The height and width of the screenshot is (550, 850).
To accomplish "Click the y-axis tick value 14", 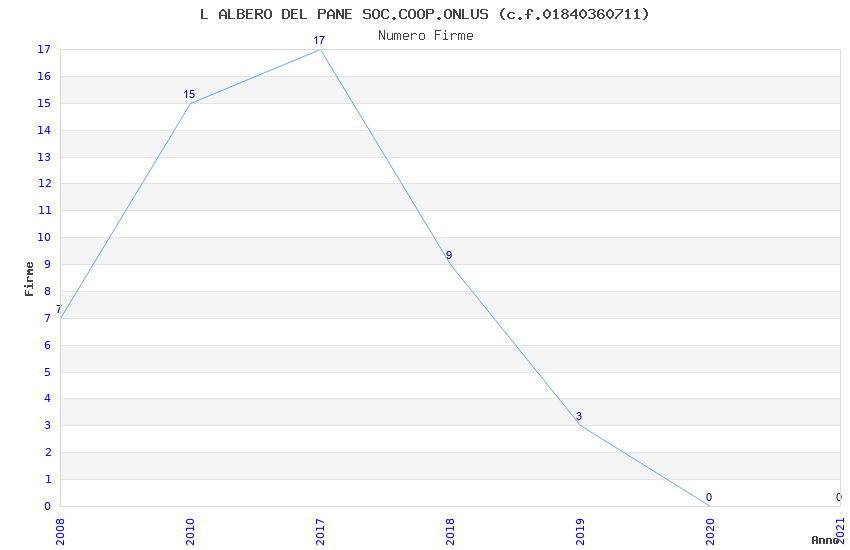I will [44, 130].
